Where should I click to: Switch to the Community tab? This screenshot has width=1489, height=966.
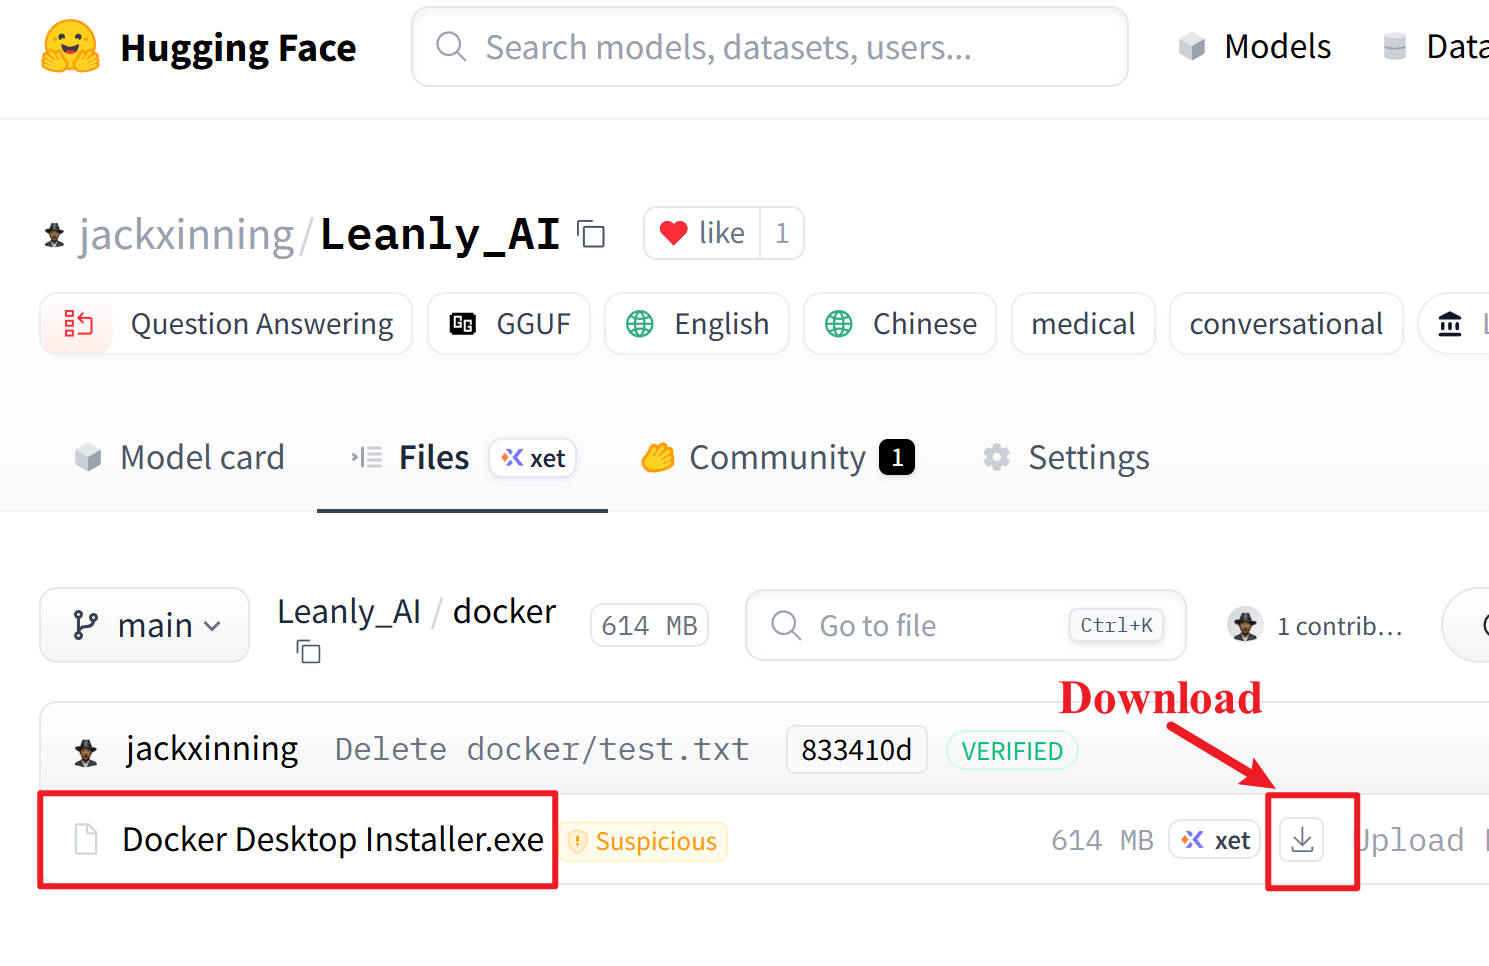pyautogui.click(x=778, y=457)
